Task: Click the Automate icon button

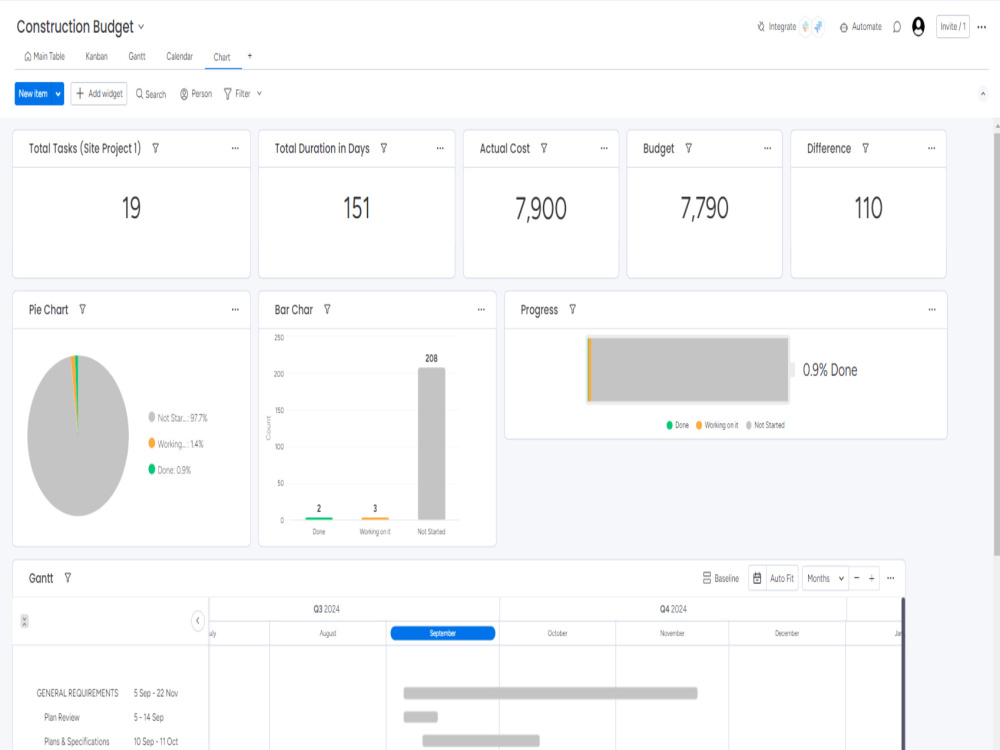Action: tap(860, 27)
